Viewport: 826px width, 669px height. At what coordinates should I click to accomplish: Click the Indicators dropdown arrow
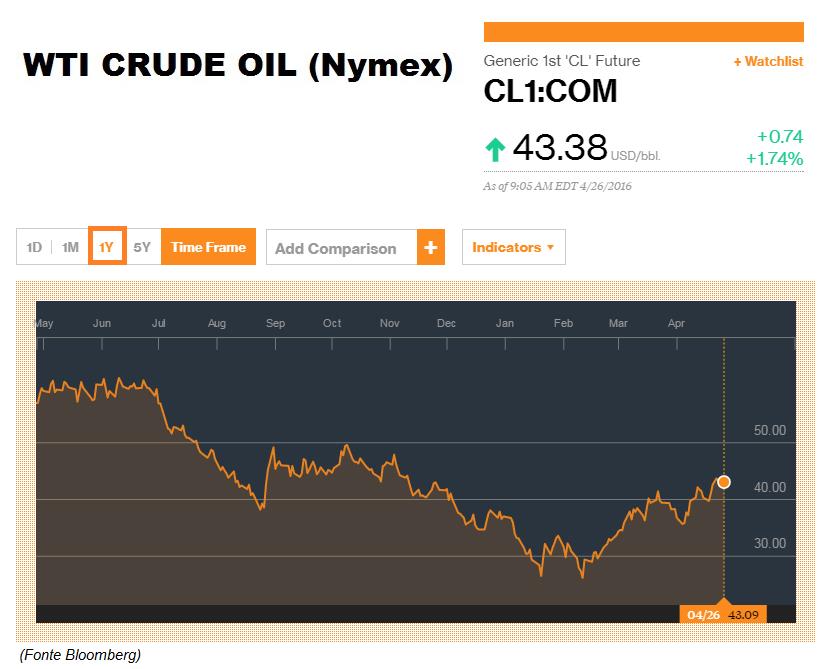coord(550,247)
